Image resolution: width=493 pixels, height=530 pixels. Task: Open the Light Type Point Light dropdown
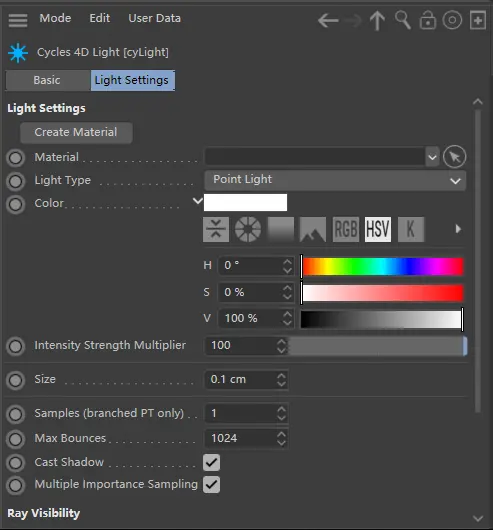tap(335, 180)
